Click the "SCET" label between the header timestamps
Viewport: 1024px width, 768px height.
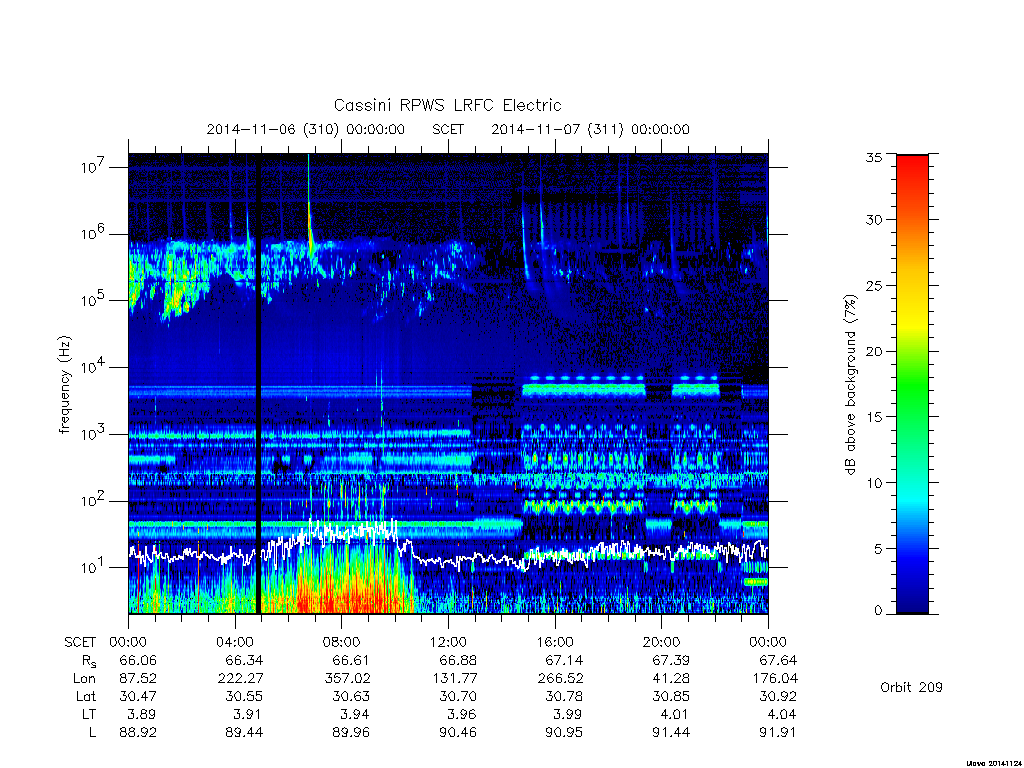coord(448,129)
